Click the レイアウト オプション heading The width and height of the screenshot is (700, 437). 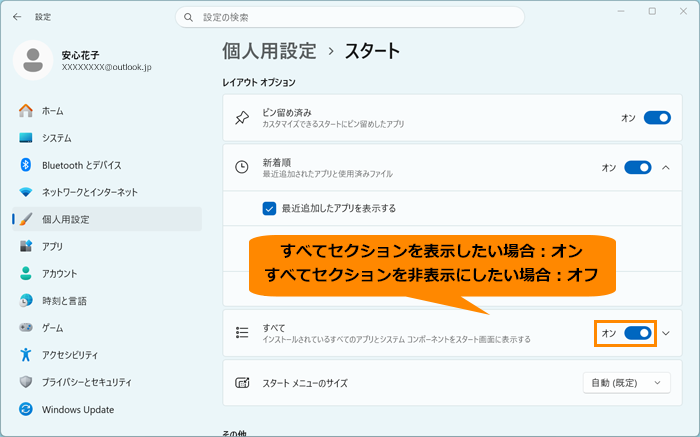(259, 83)
